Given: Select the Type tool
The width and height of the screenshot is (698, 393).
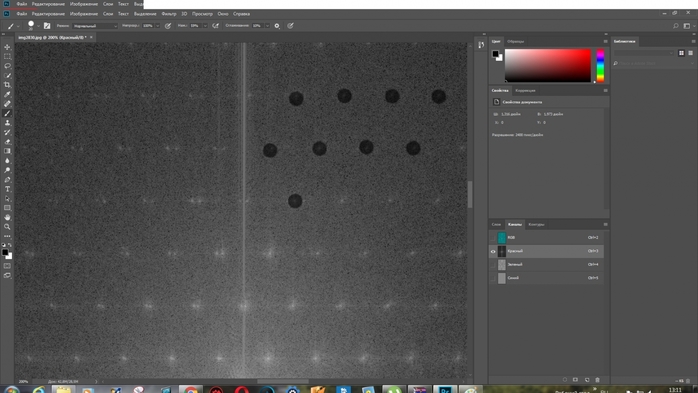Looking at the screenshot, I should pyautogui.click(x=7, y=189).
